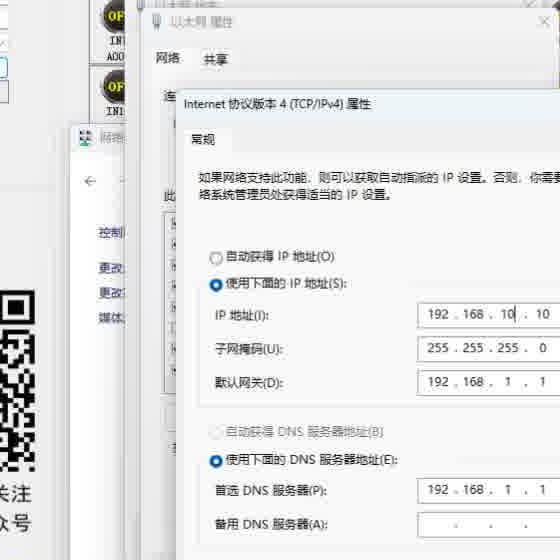Close the 以太网 属性 dialog

point(545,21)
